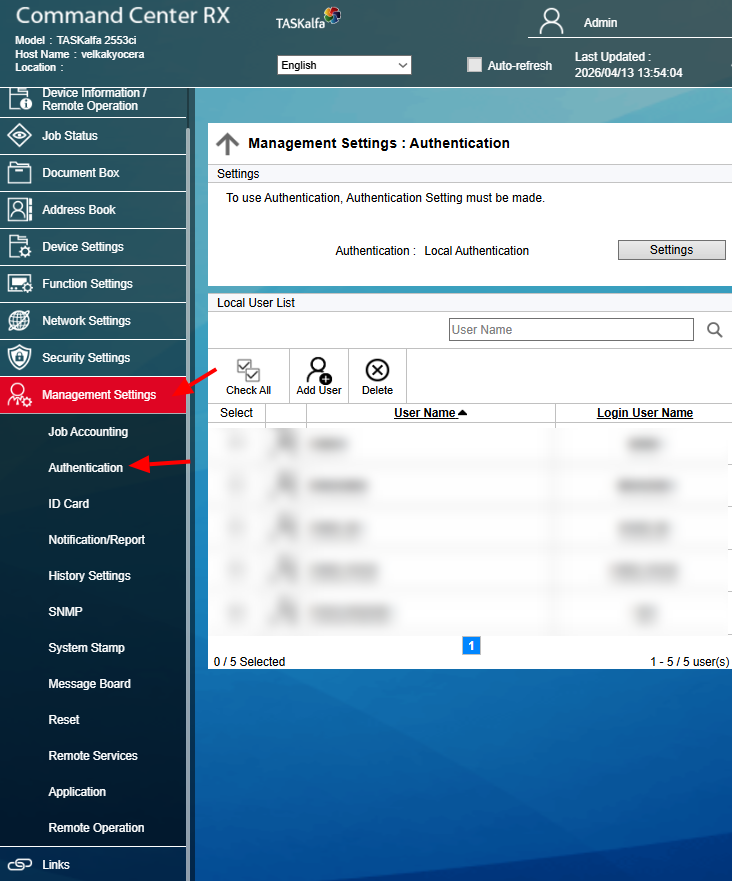Click the Delete user icon

pyautogui.click(x=377, y=371)
